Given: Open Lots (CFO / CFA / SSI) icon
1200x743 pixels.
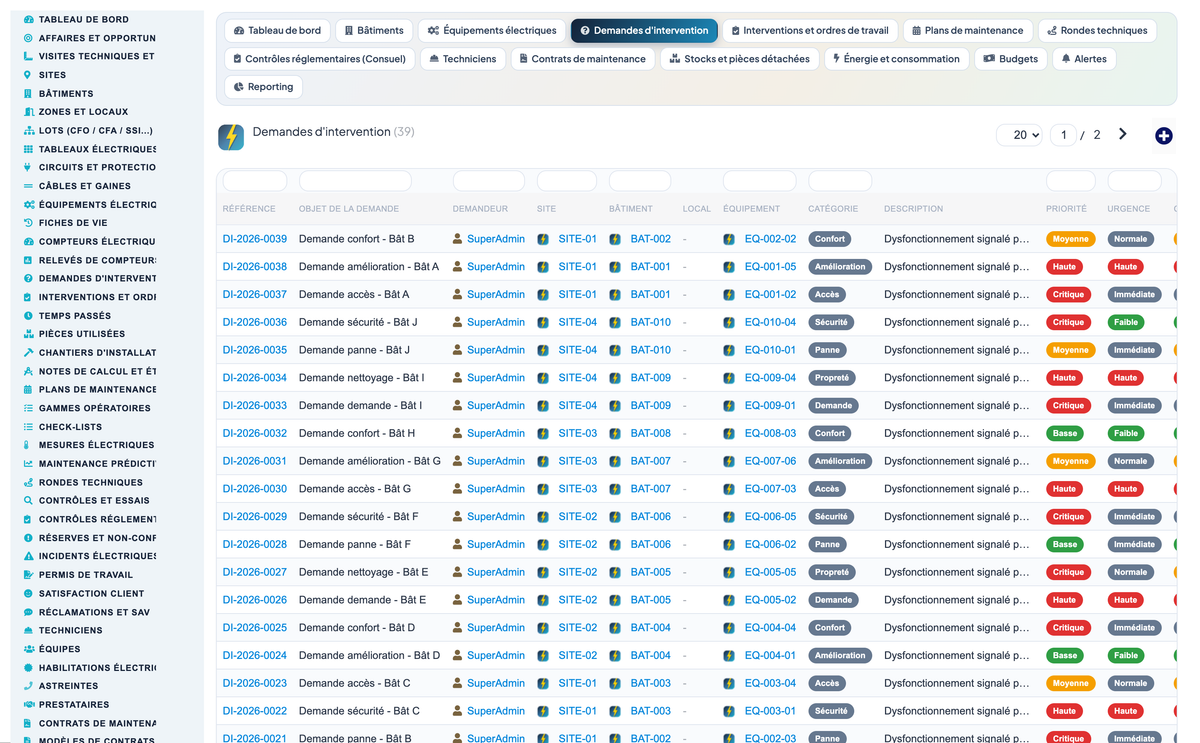Looking at the screenshot, I should point(28,130).
